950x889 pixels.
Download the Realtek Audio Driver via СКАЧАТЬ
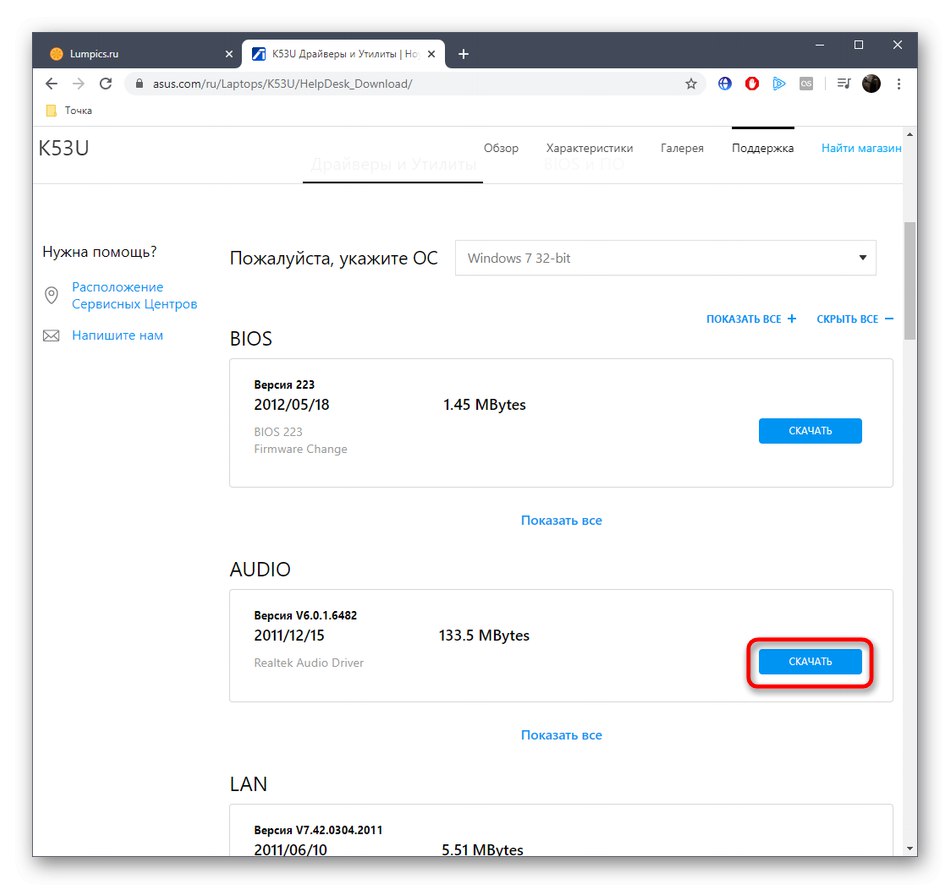point(810,661)
